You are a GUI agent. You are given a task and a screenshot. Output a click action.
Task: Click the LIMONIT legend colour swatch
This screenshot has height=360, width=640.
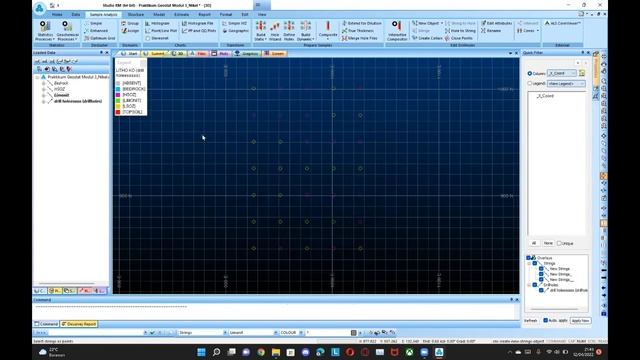pos(118,100)
